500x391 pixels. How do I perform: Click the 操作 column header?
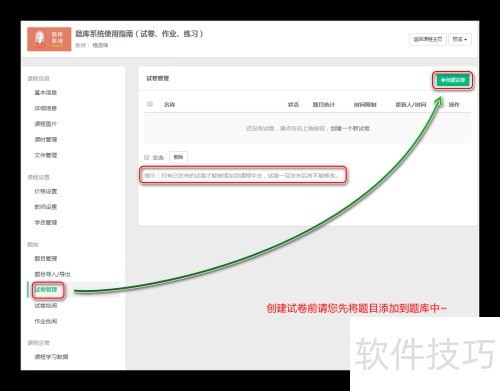[x=454, y=105]
